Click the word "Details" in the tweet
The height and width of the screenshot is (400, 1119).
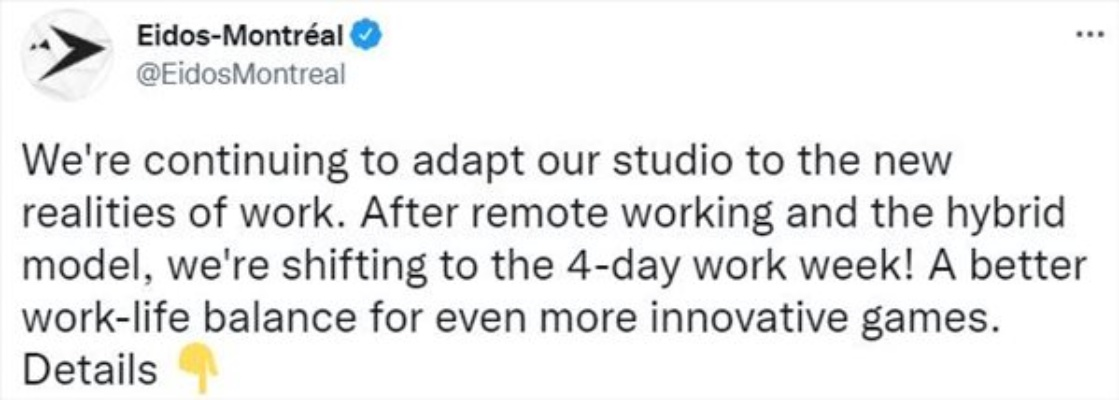90,370
